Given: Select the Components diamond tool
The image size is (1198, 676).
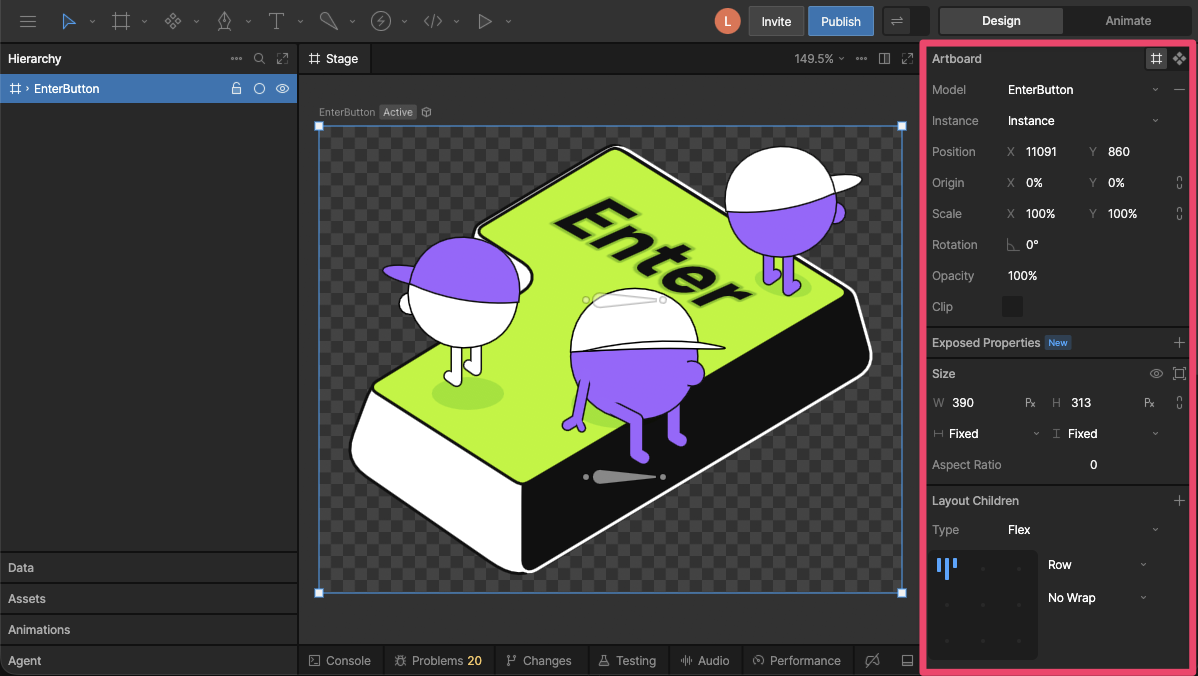Looking at the screenshot, I should click(x=173, y=21).
